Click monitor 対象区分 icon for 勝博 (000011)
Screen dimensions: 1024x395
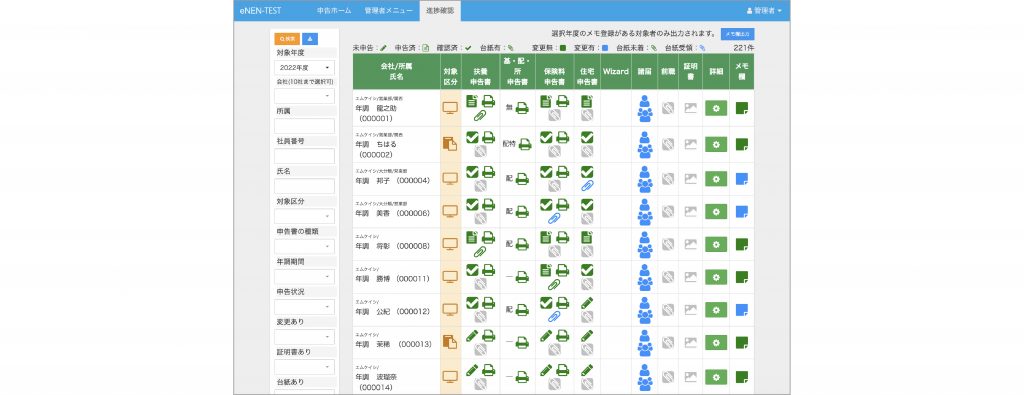pyautogui.click(x=450, y=277)
